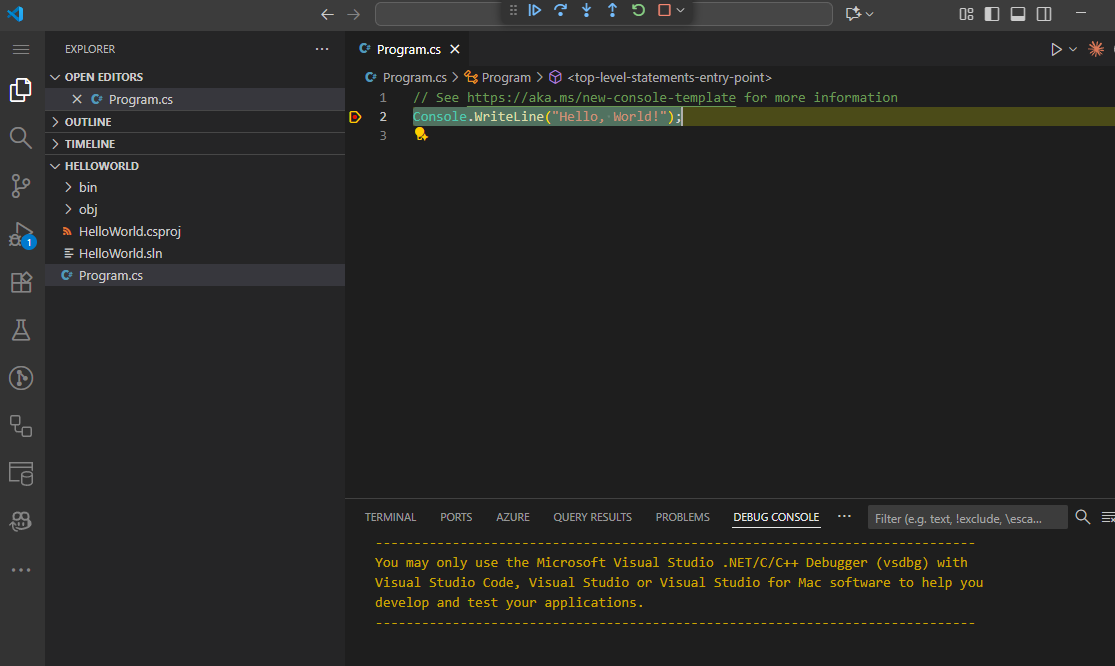The width and height of the screenshot is (1115, 666).
Task: Open the Extensions view icon
Action: [x=20, y=282]
